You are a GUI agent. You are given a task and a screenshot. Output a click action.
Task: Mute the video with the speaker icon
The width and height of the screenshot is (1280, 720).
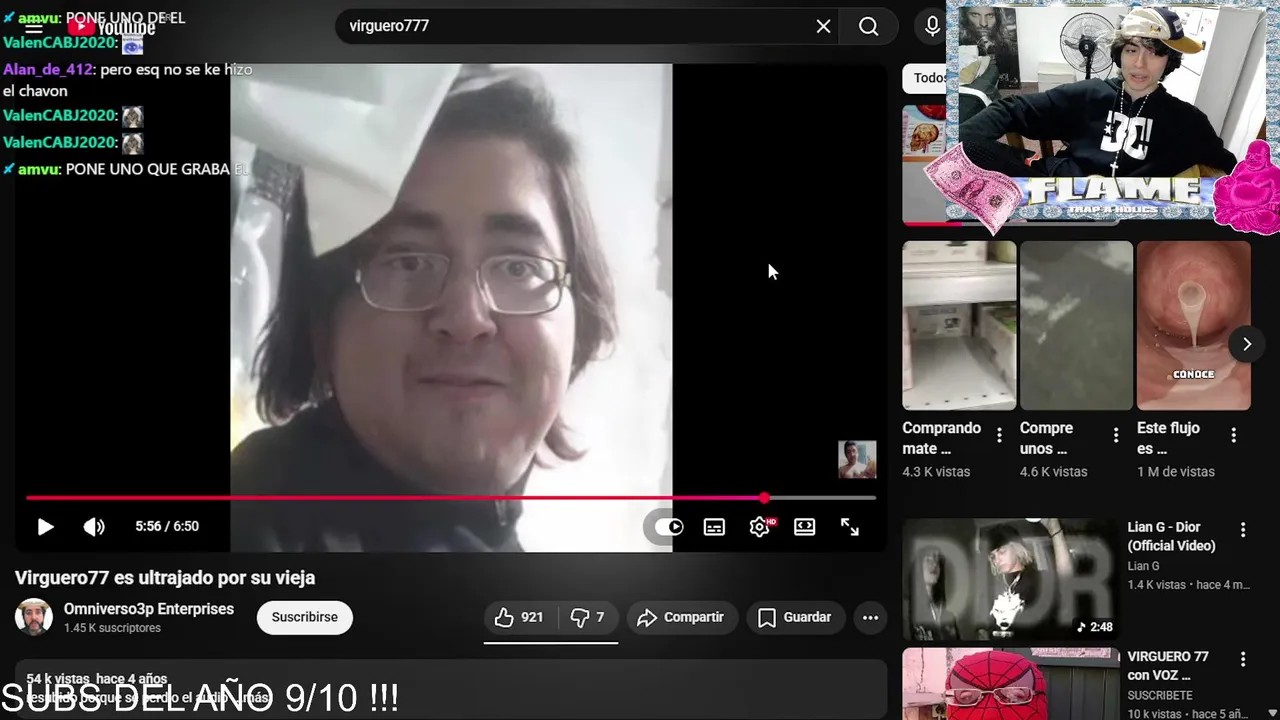pos(94,527)
